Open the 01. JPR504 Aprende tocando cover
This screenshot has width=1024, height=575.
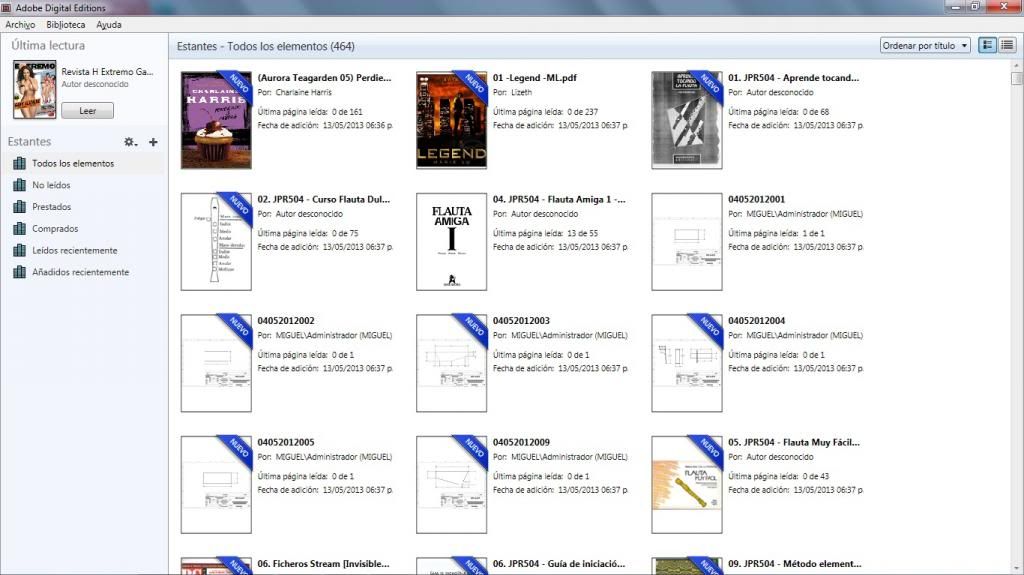pyautogui.click(x=687, y=120)
